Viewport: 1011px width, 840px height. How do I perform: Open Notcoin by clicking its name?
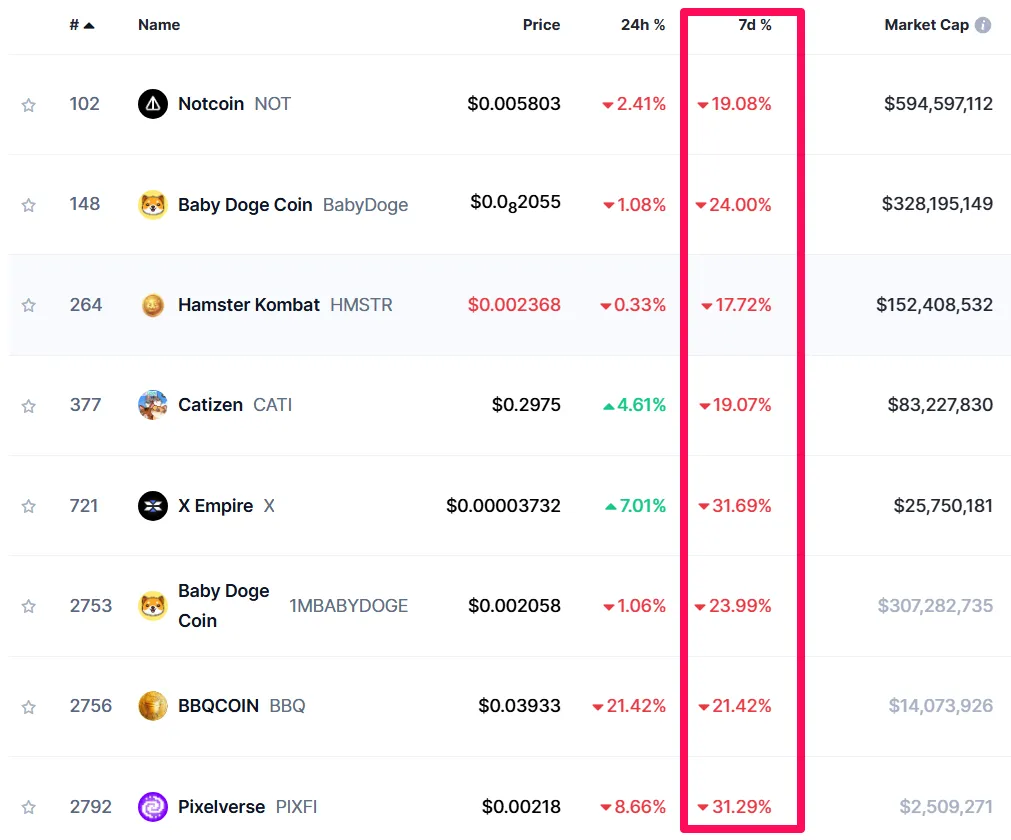click(x=210, y=104)
